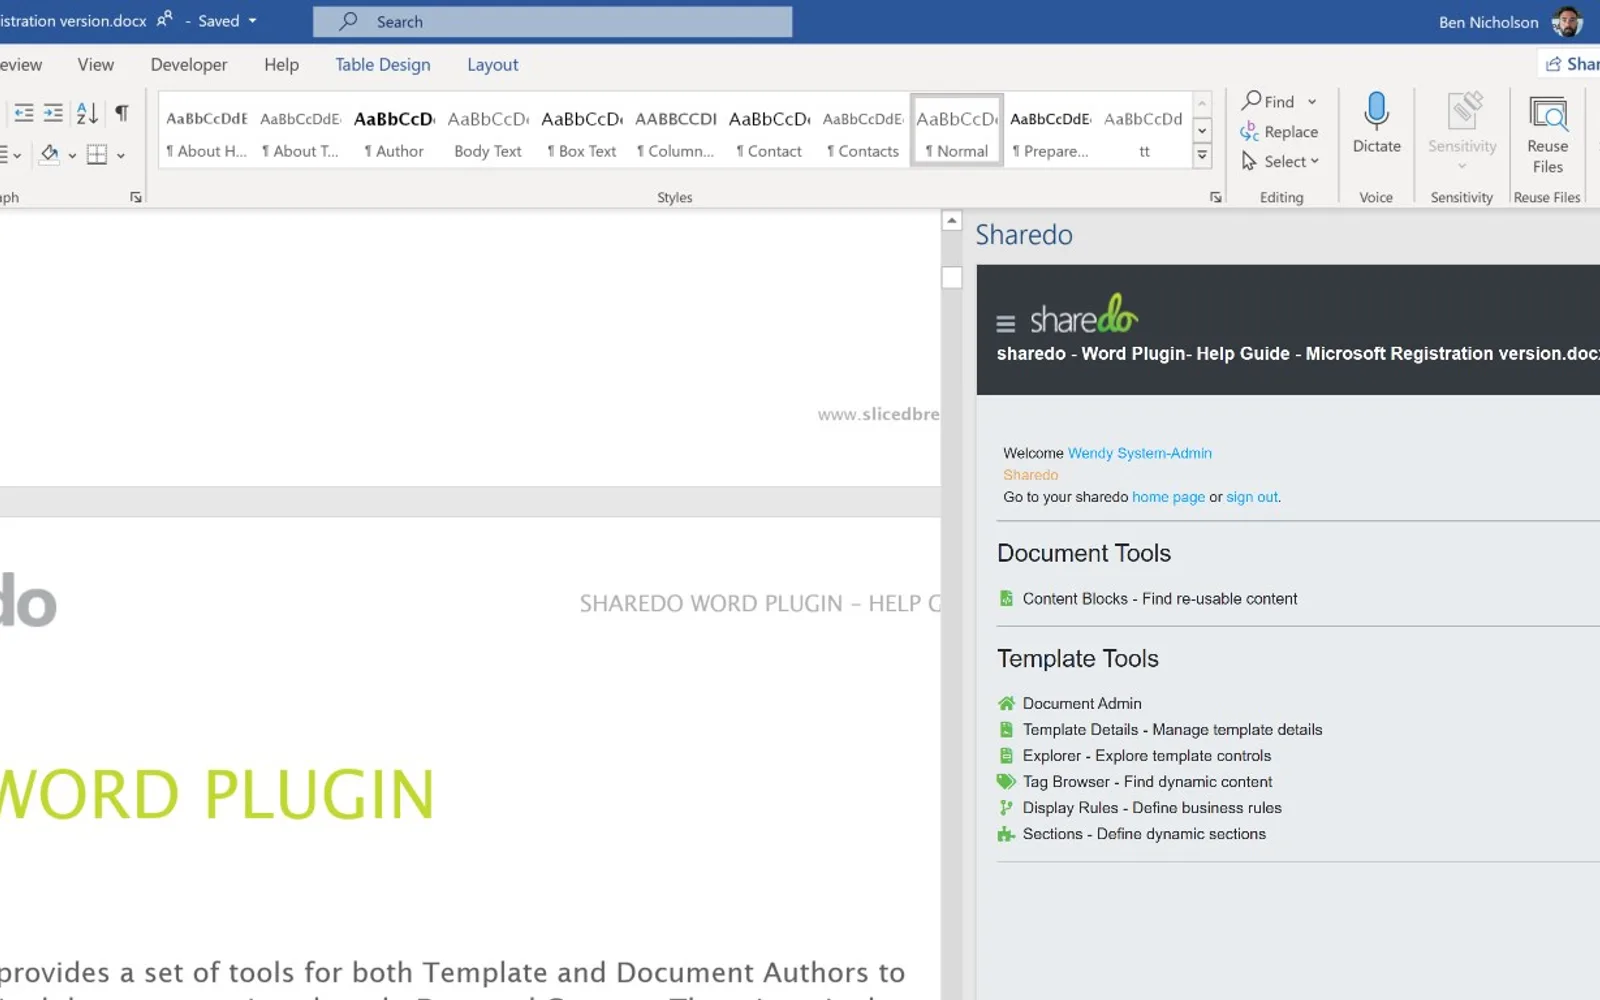Open the Shading color dropdown arrow
This screenshot has height=1000, width=1600.
pyautogui.click(x=72, y=155)
